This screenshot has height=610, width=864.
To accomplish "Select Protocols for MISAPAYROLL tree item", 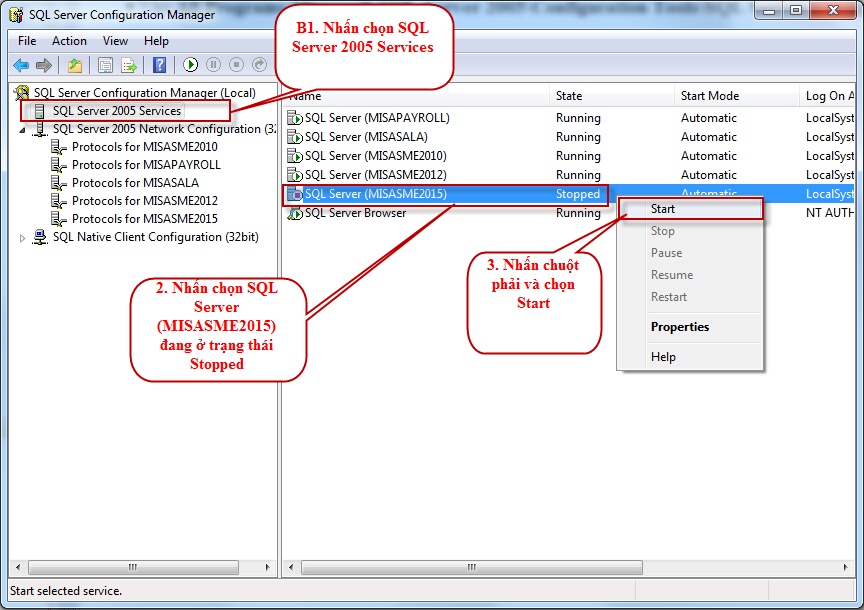I will pyautogui.click(x=146, y=165).
